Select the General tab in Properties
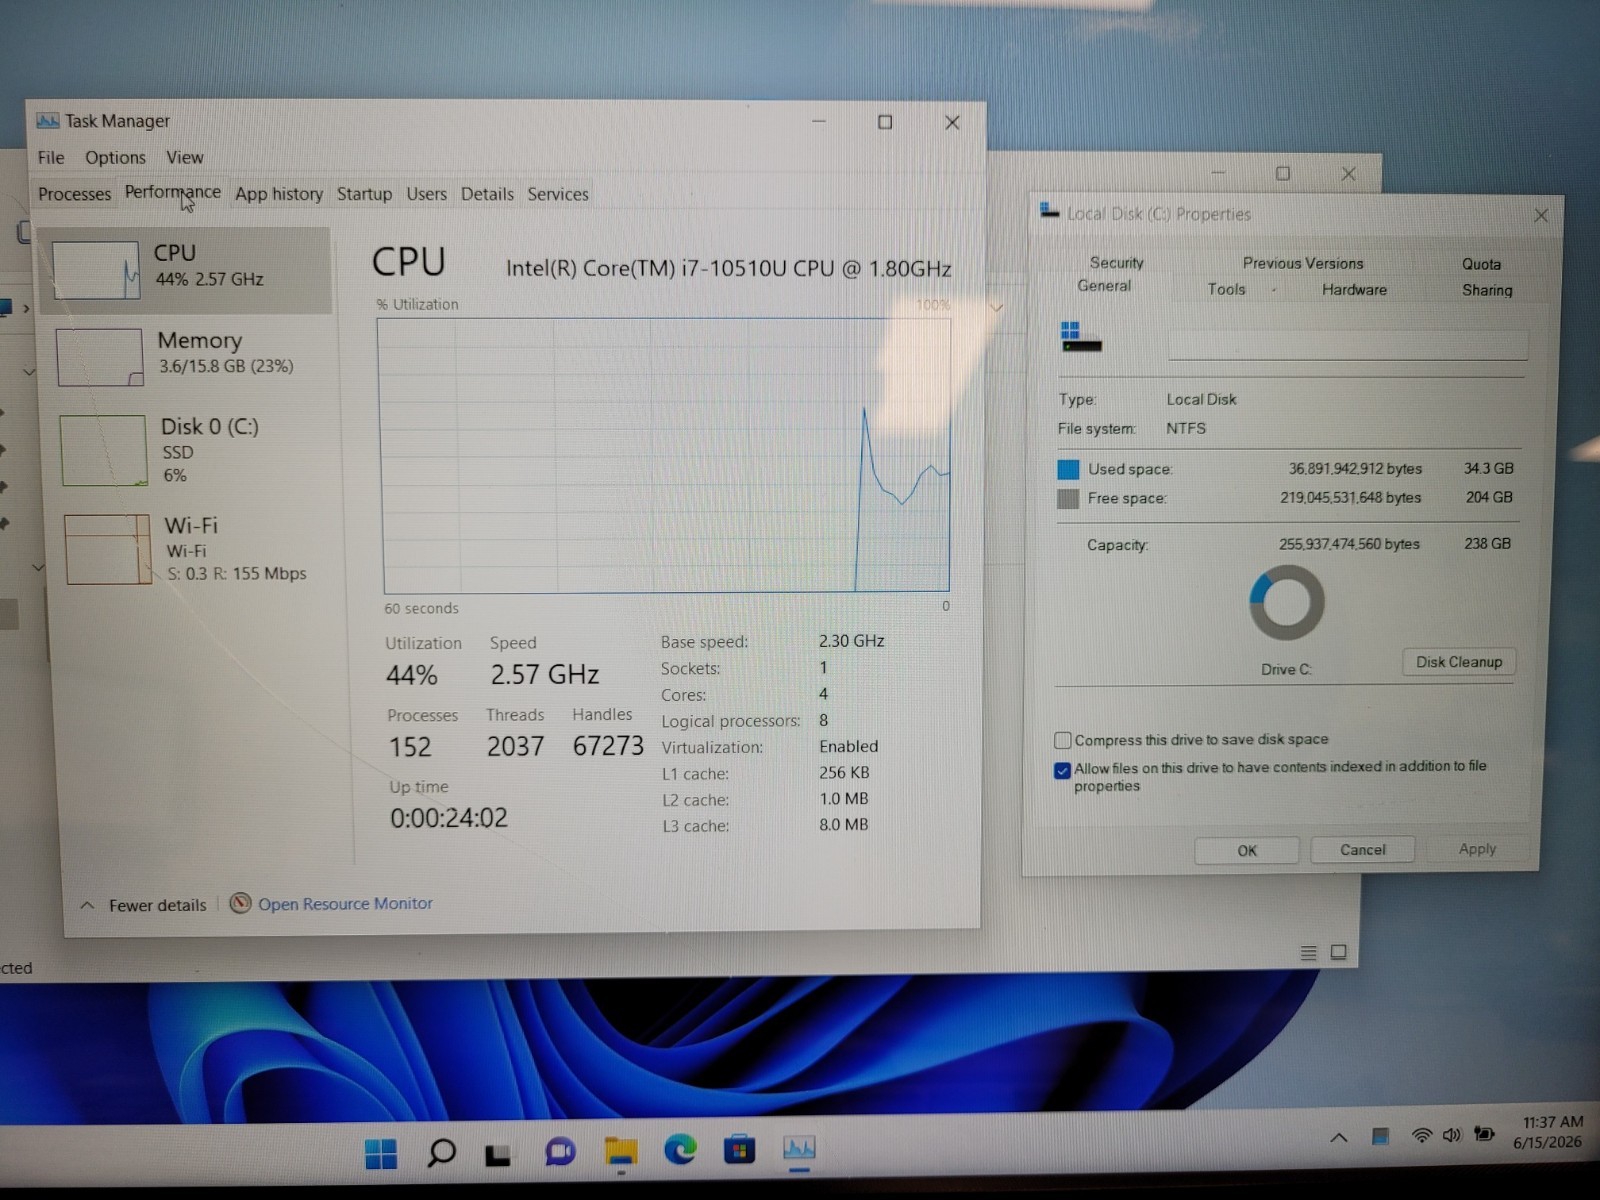1600x1200 pixels. coord(1104,286)
